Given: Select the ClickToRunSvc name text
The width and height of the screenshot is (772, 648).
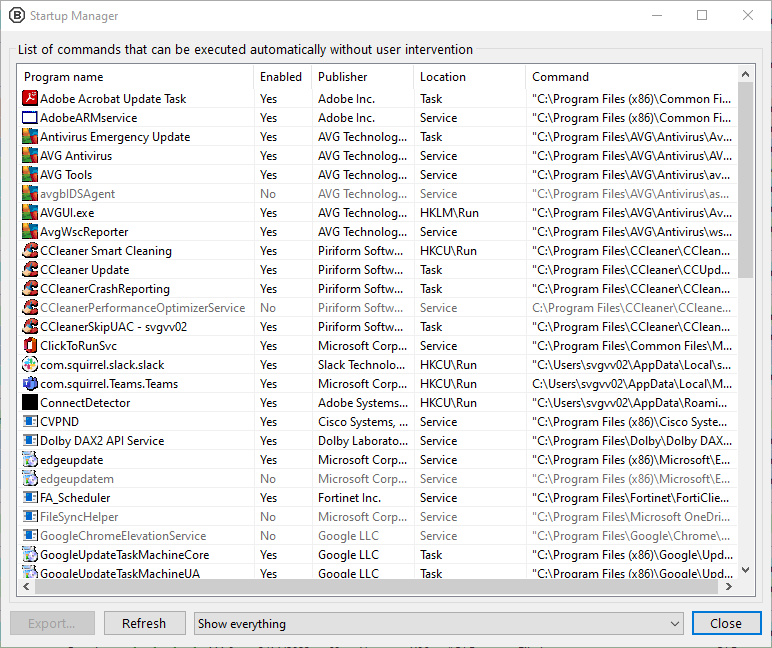Looking at the screenshot, I should pyautogui.click(x=78, y=346).
